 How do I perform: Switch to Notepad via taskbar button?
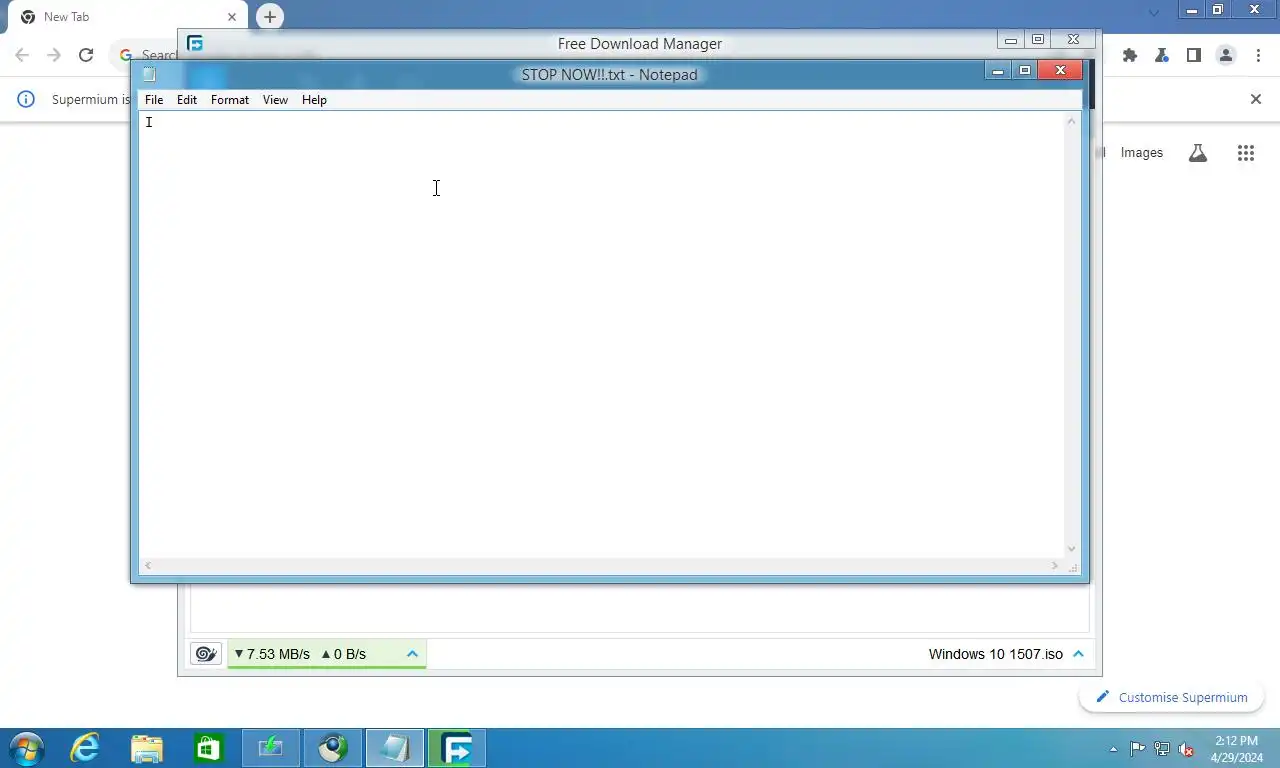[395, 748]
